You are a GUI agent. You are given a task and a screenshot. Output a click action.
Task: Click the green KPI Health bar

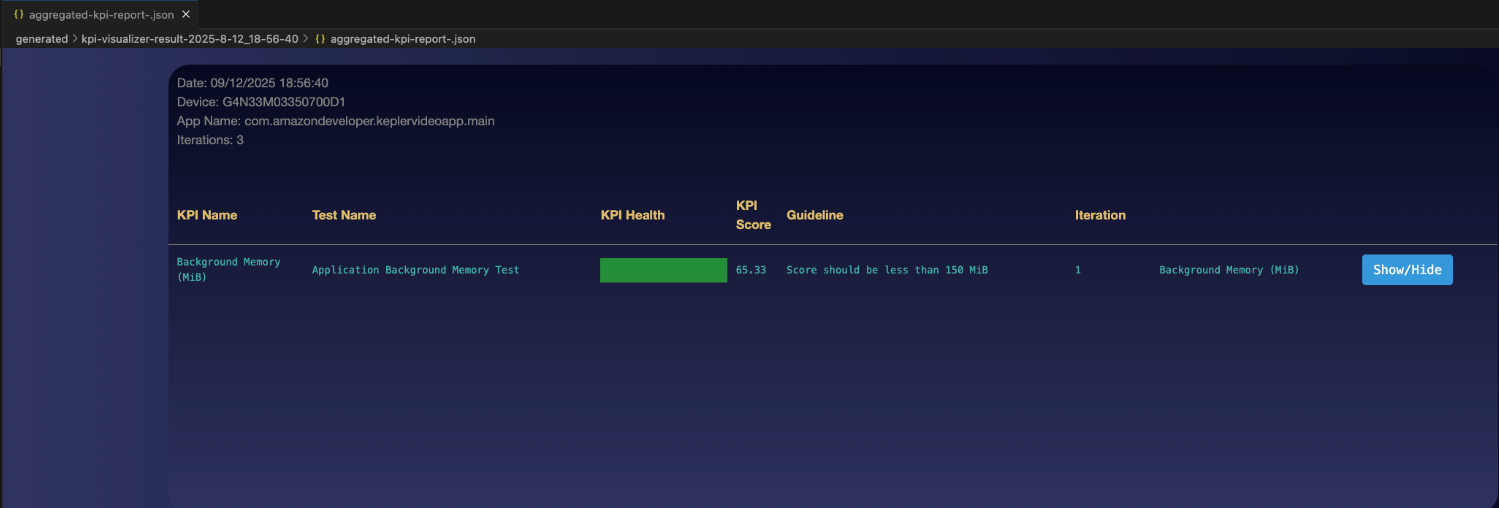click(663, 270)
